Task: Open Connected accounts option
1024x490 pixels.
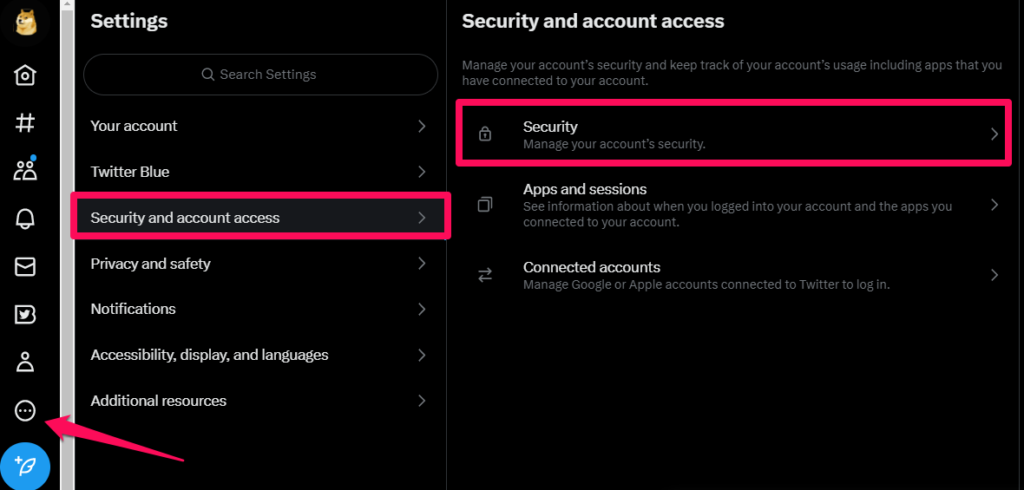Action: (x=733, y=276)
